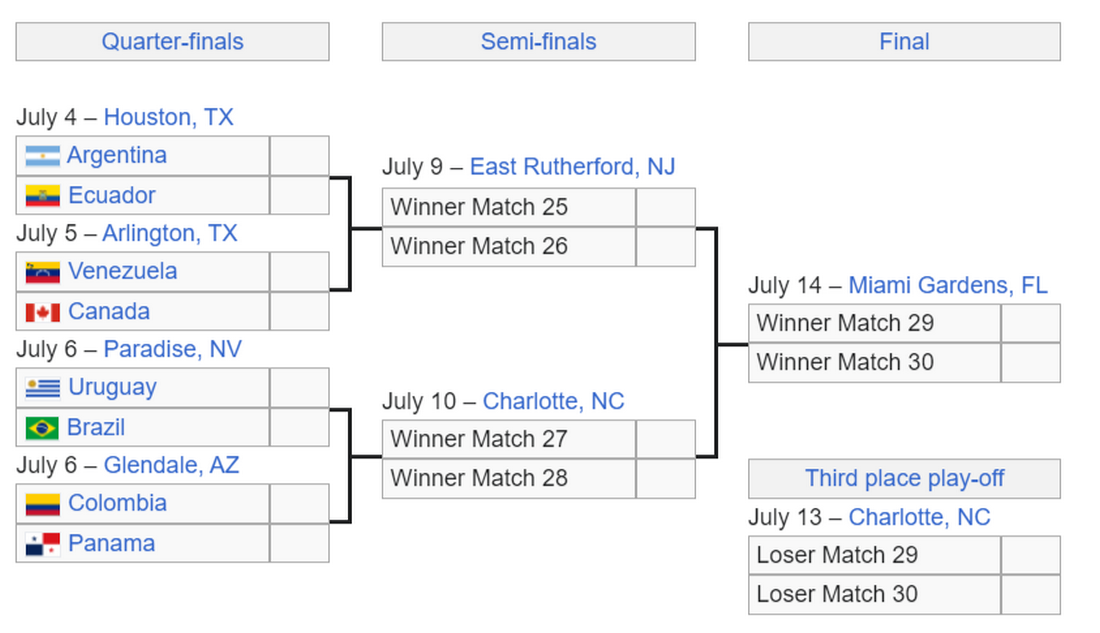The image size is (1100, 633).
Task: Open the Glendale, AZ venue link
Action: pos(171,465)
